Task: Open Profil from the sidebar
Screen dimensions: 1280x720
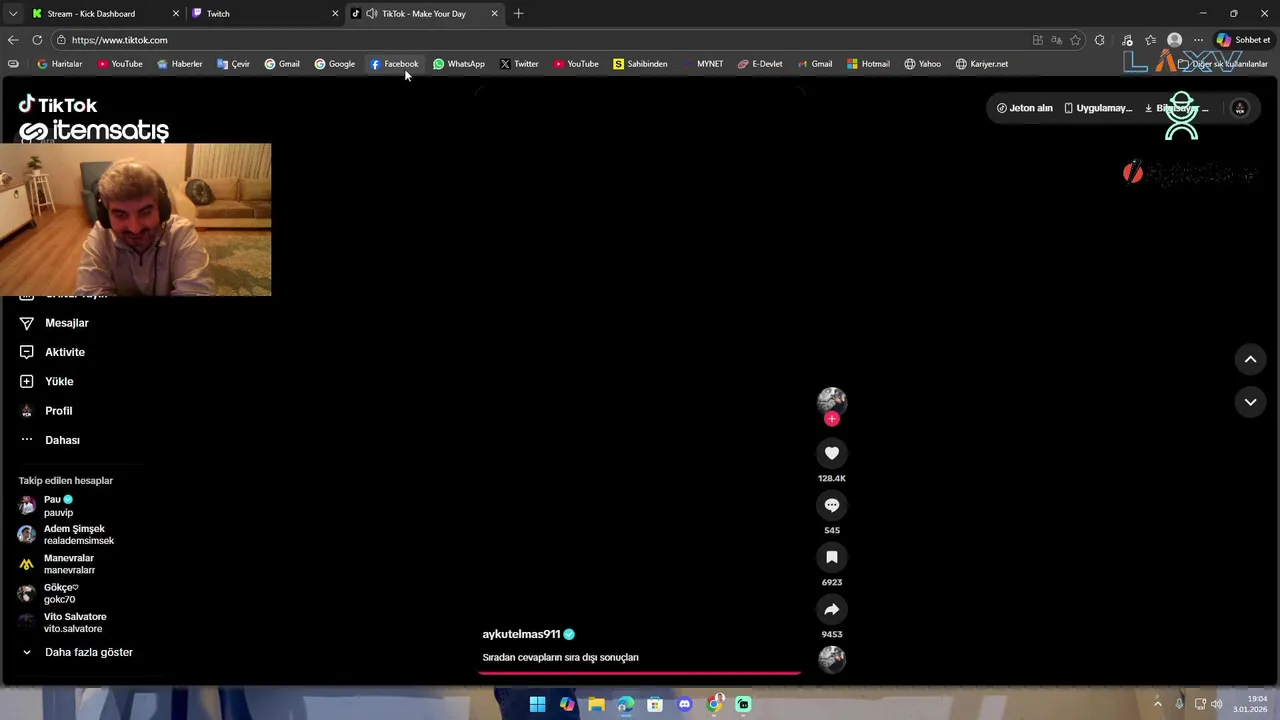Action: (x=46, y=411)
